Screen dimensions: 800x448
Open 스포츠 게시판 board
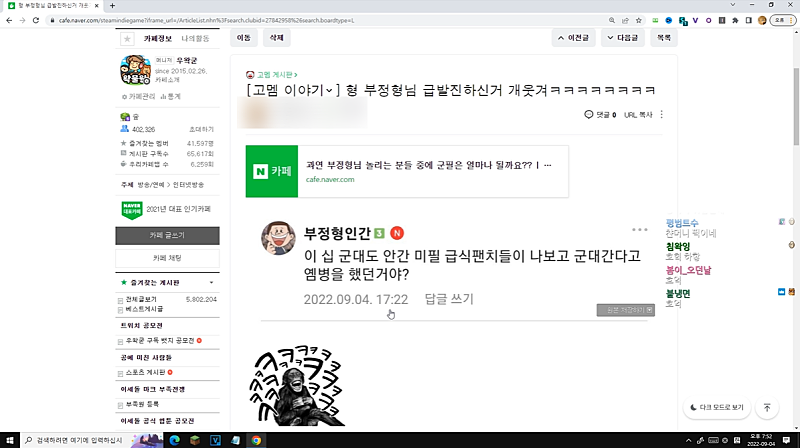(145, 372)
